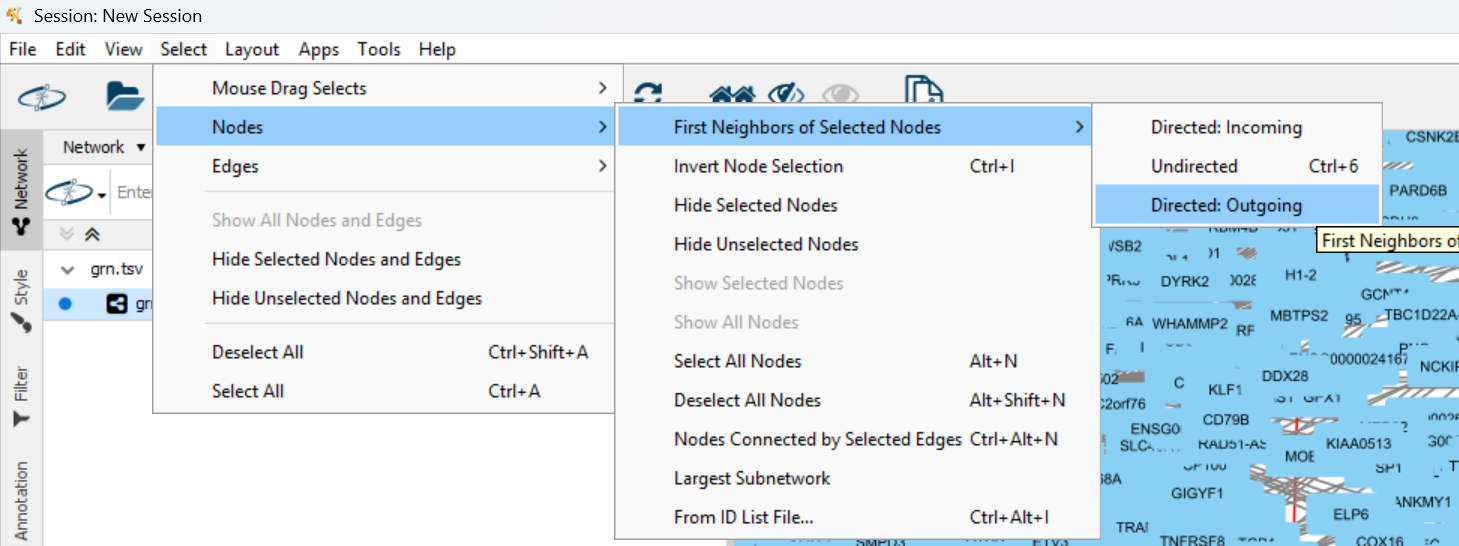Click the KIAA0513 node label
1459x546 pixels.
pos(1358,443)
